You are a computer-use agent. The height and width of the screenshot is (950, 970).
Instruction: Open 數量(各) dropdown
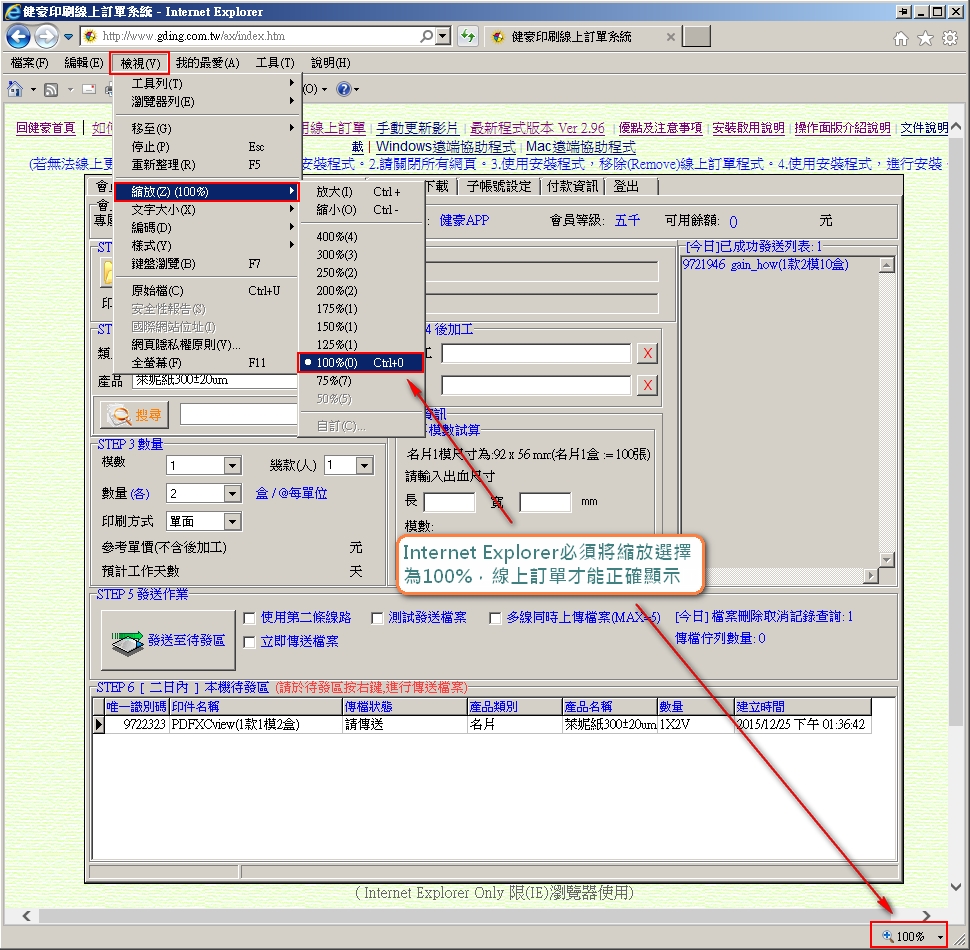(233, 494)
